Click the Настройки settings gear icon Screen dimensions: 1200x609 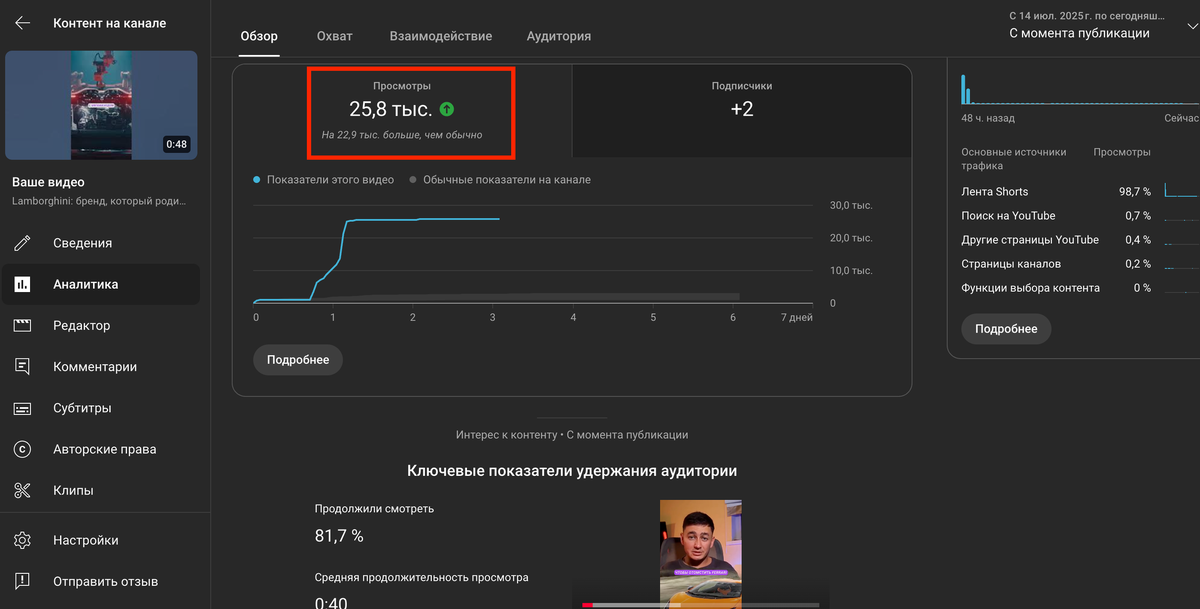[x=24, y=539]
